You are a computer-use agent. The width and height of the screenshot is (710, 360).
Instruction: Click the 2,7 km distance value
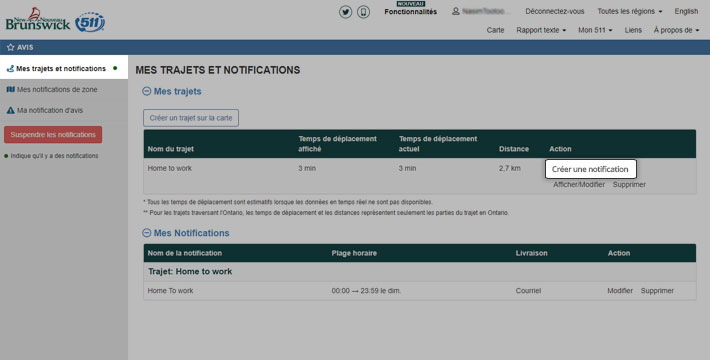tap(509, 168)
